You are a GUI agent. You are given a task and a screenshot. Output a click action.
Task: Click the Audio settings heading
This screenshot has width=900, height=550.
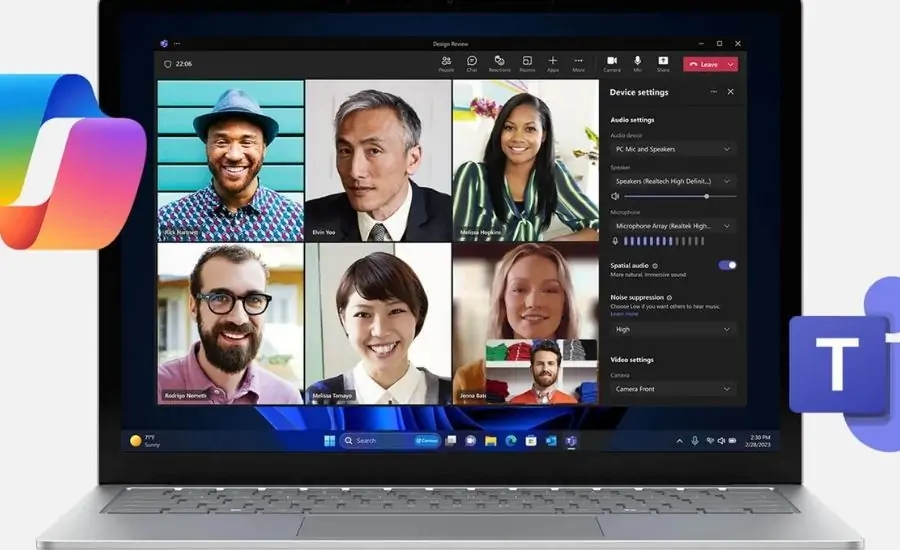click(x=632, y=120)
